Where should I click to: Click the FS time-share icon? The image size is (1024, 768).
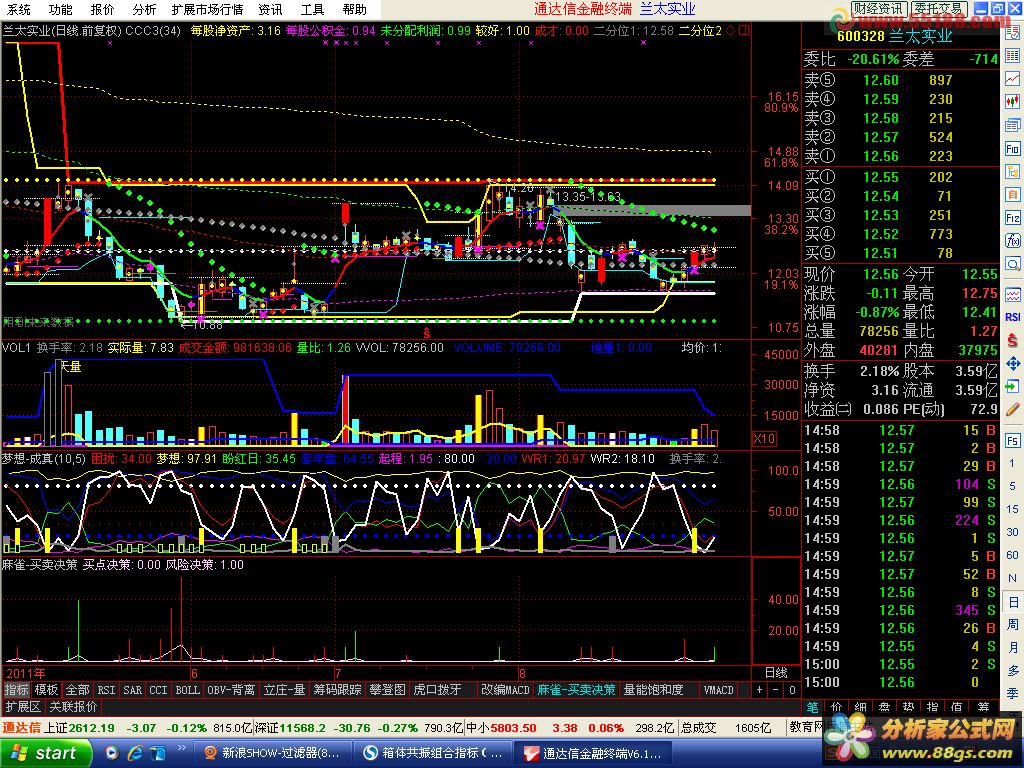[x=1013, y=441]
